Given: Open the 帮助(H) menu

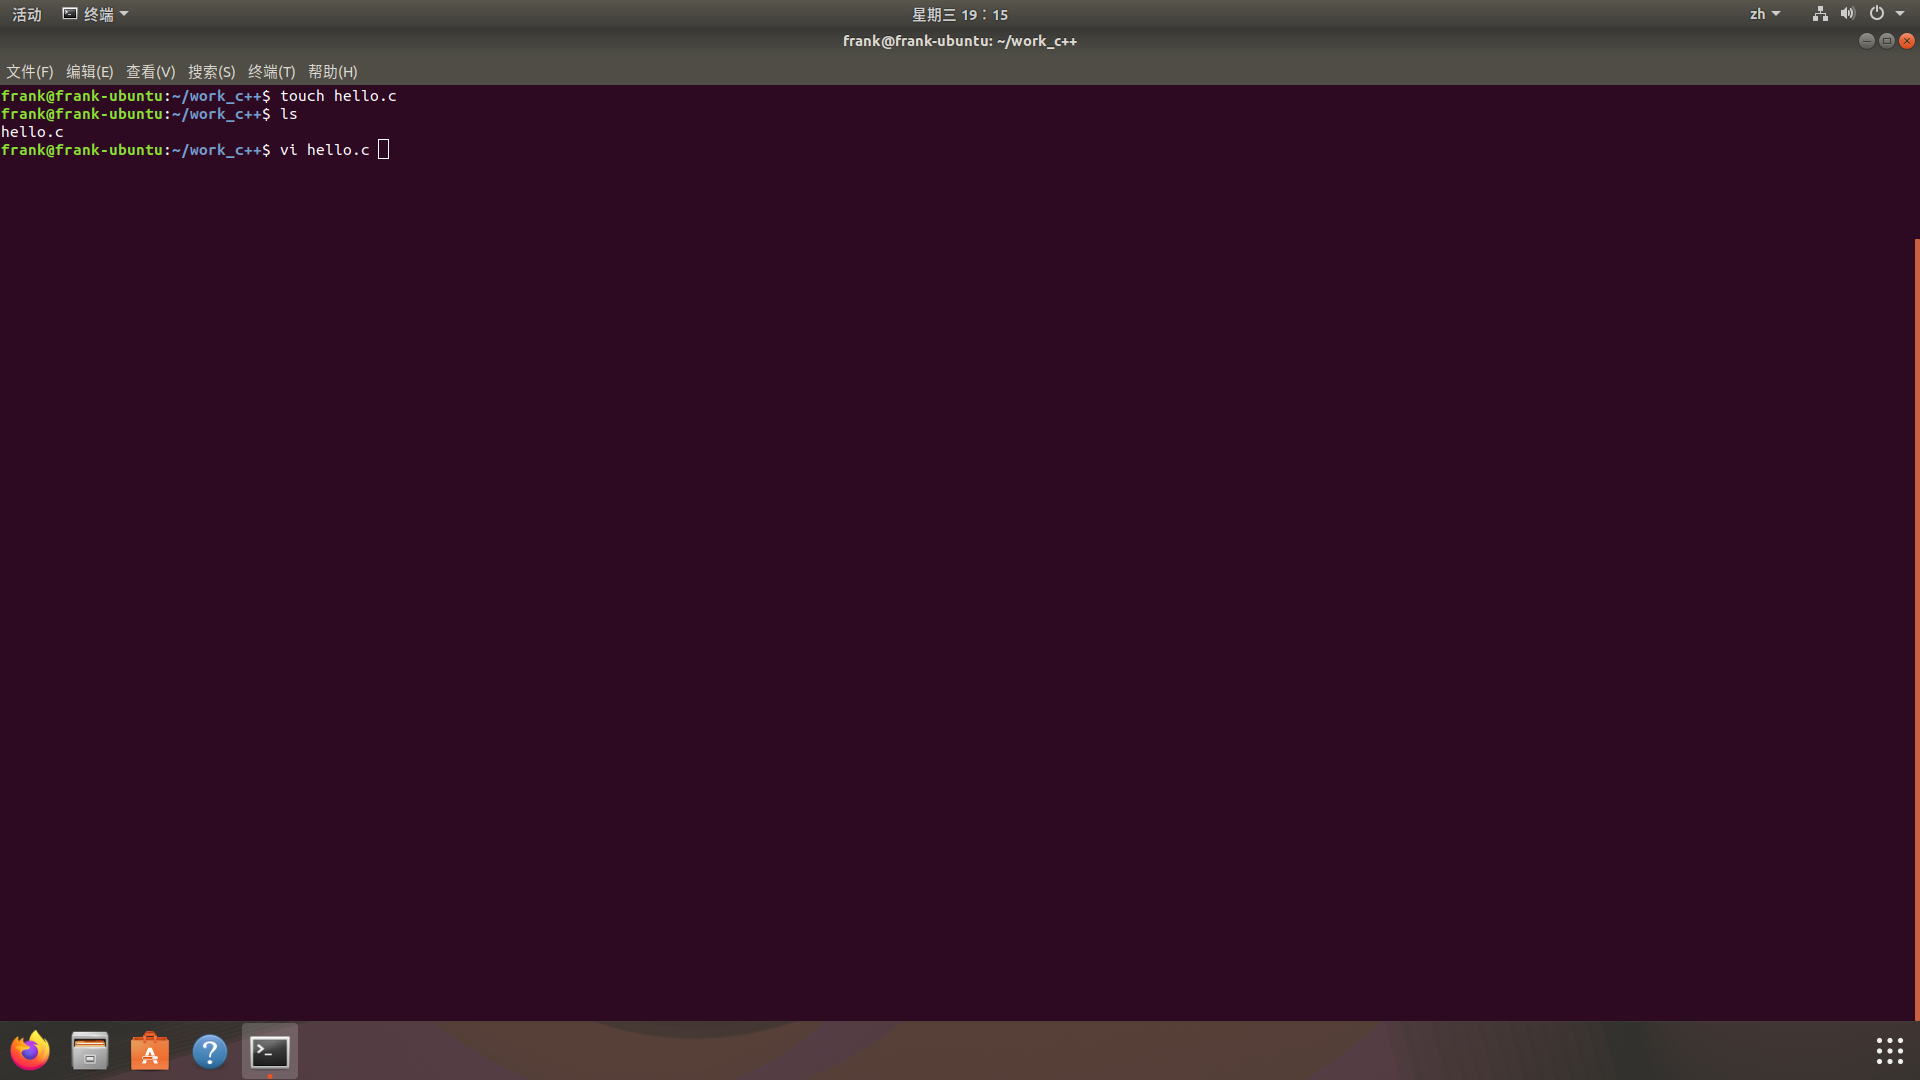Looking at the screenshot, I should coord(332,72).
